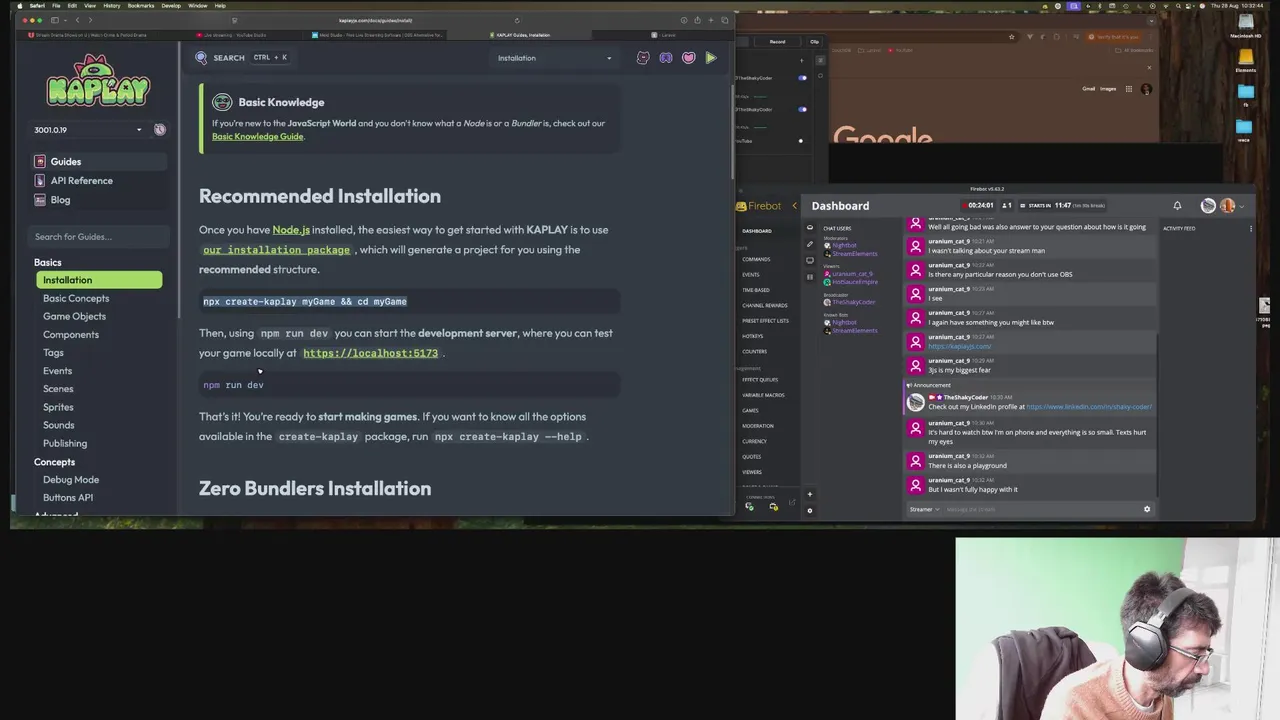This screenshot has width=1280, height=720.
Task: Open the KAPLAY GitHub cat icon
Action: tap(643, 58)
